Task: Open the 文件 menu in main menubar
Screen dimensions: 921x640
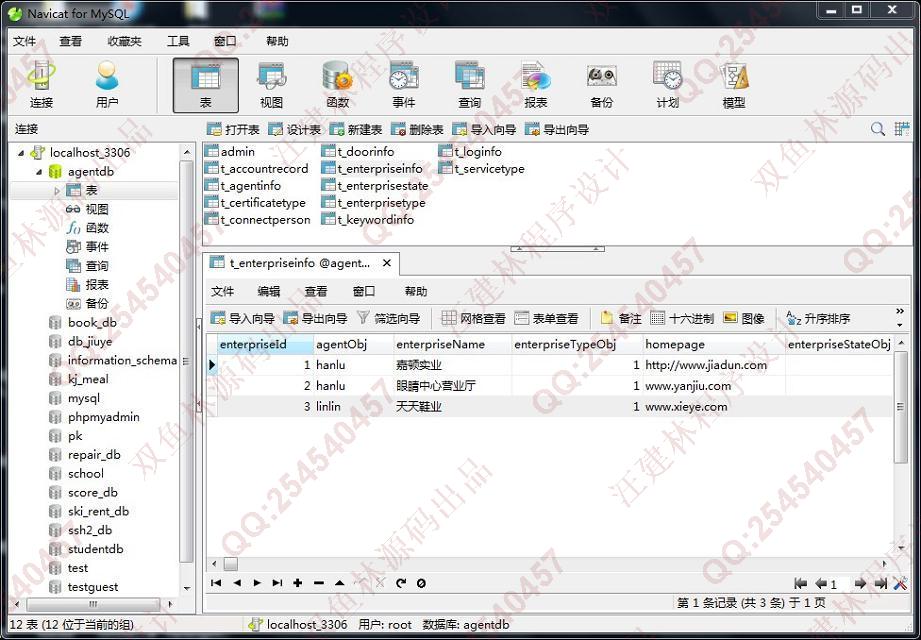Action: pos(25,41)
